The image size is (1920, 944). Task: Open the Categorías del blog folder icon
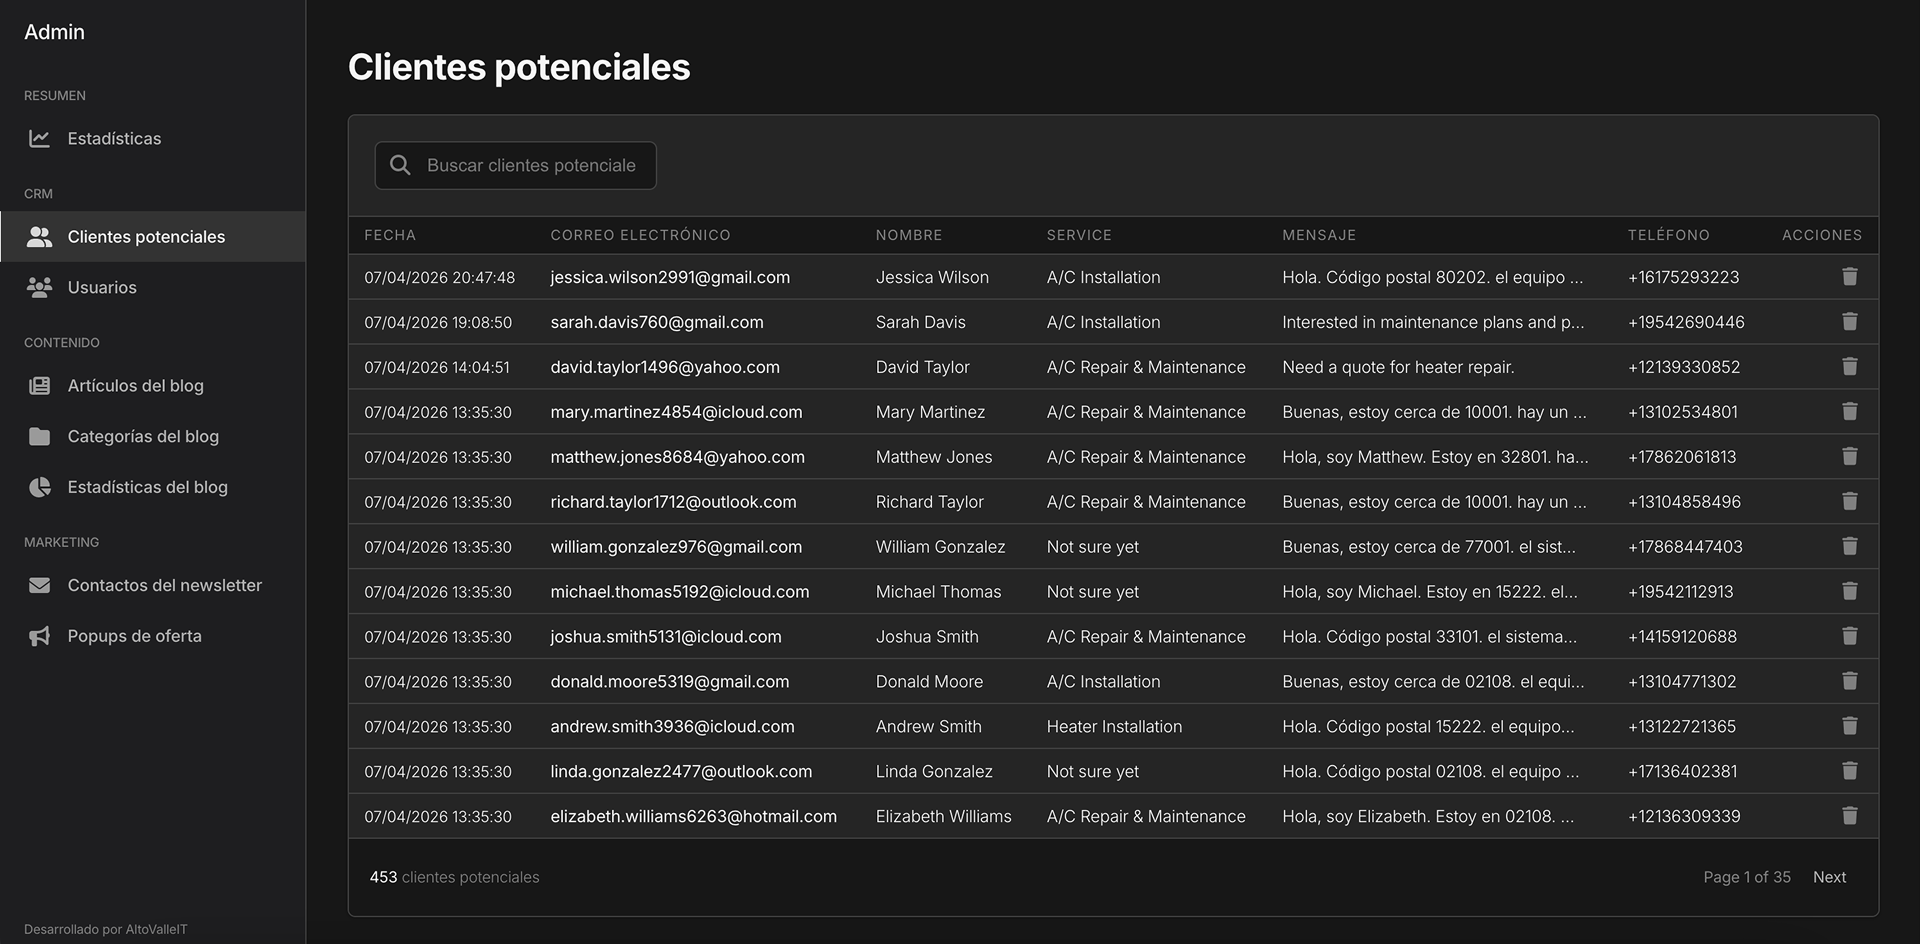40,436
